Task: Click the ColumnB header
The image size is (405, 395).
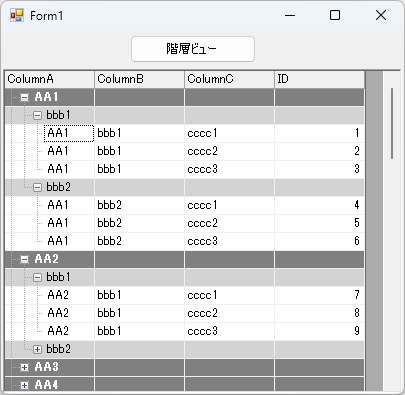Action: pos(139,79)
